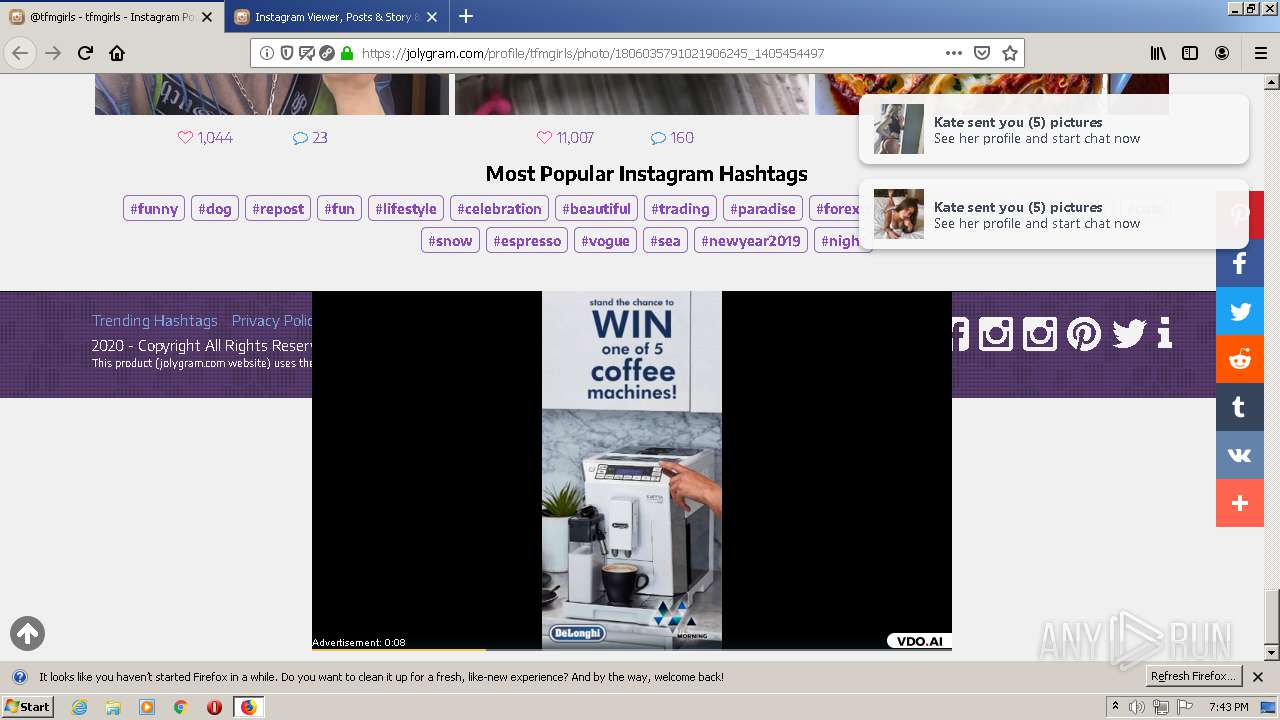Click the 1,044 likes heart icon
Screen dimensions: 1280x720
(x=185, y=137)
